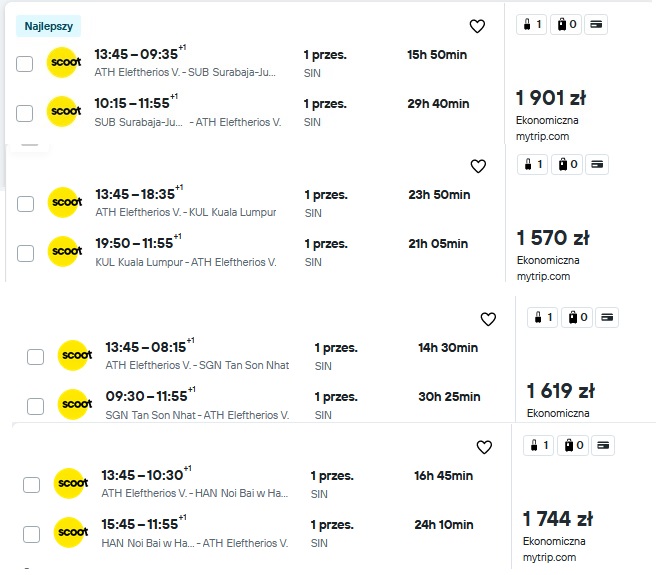Image resolution: width=656 pixels, height=575 pixels.
Task: Select checkbox for 19:50 – 11:55 KUL return flight
Action: click(x=25, y=253)
